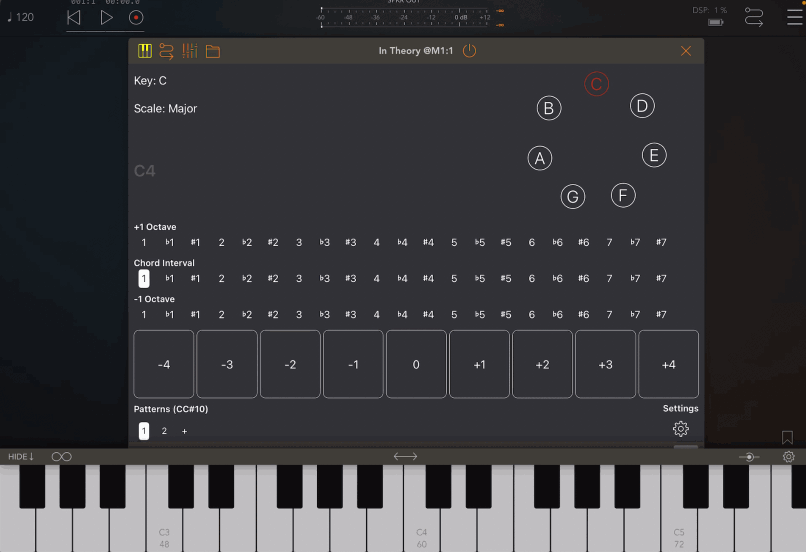Toggle the keyboard link/infinity icon
This screenshot has width=806, height=552.
[62, 456]
